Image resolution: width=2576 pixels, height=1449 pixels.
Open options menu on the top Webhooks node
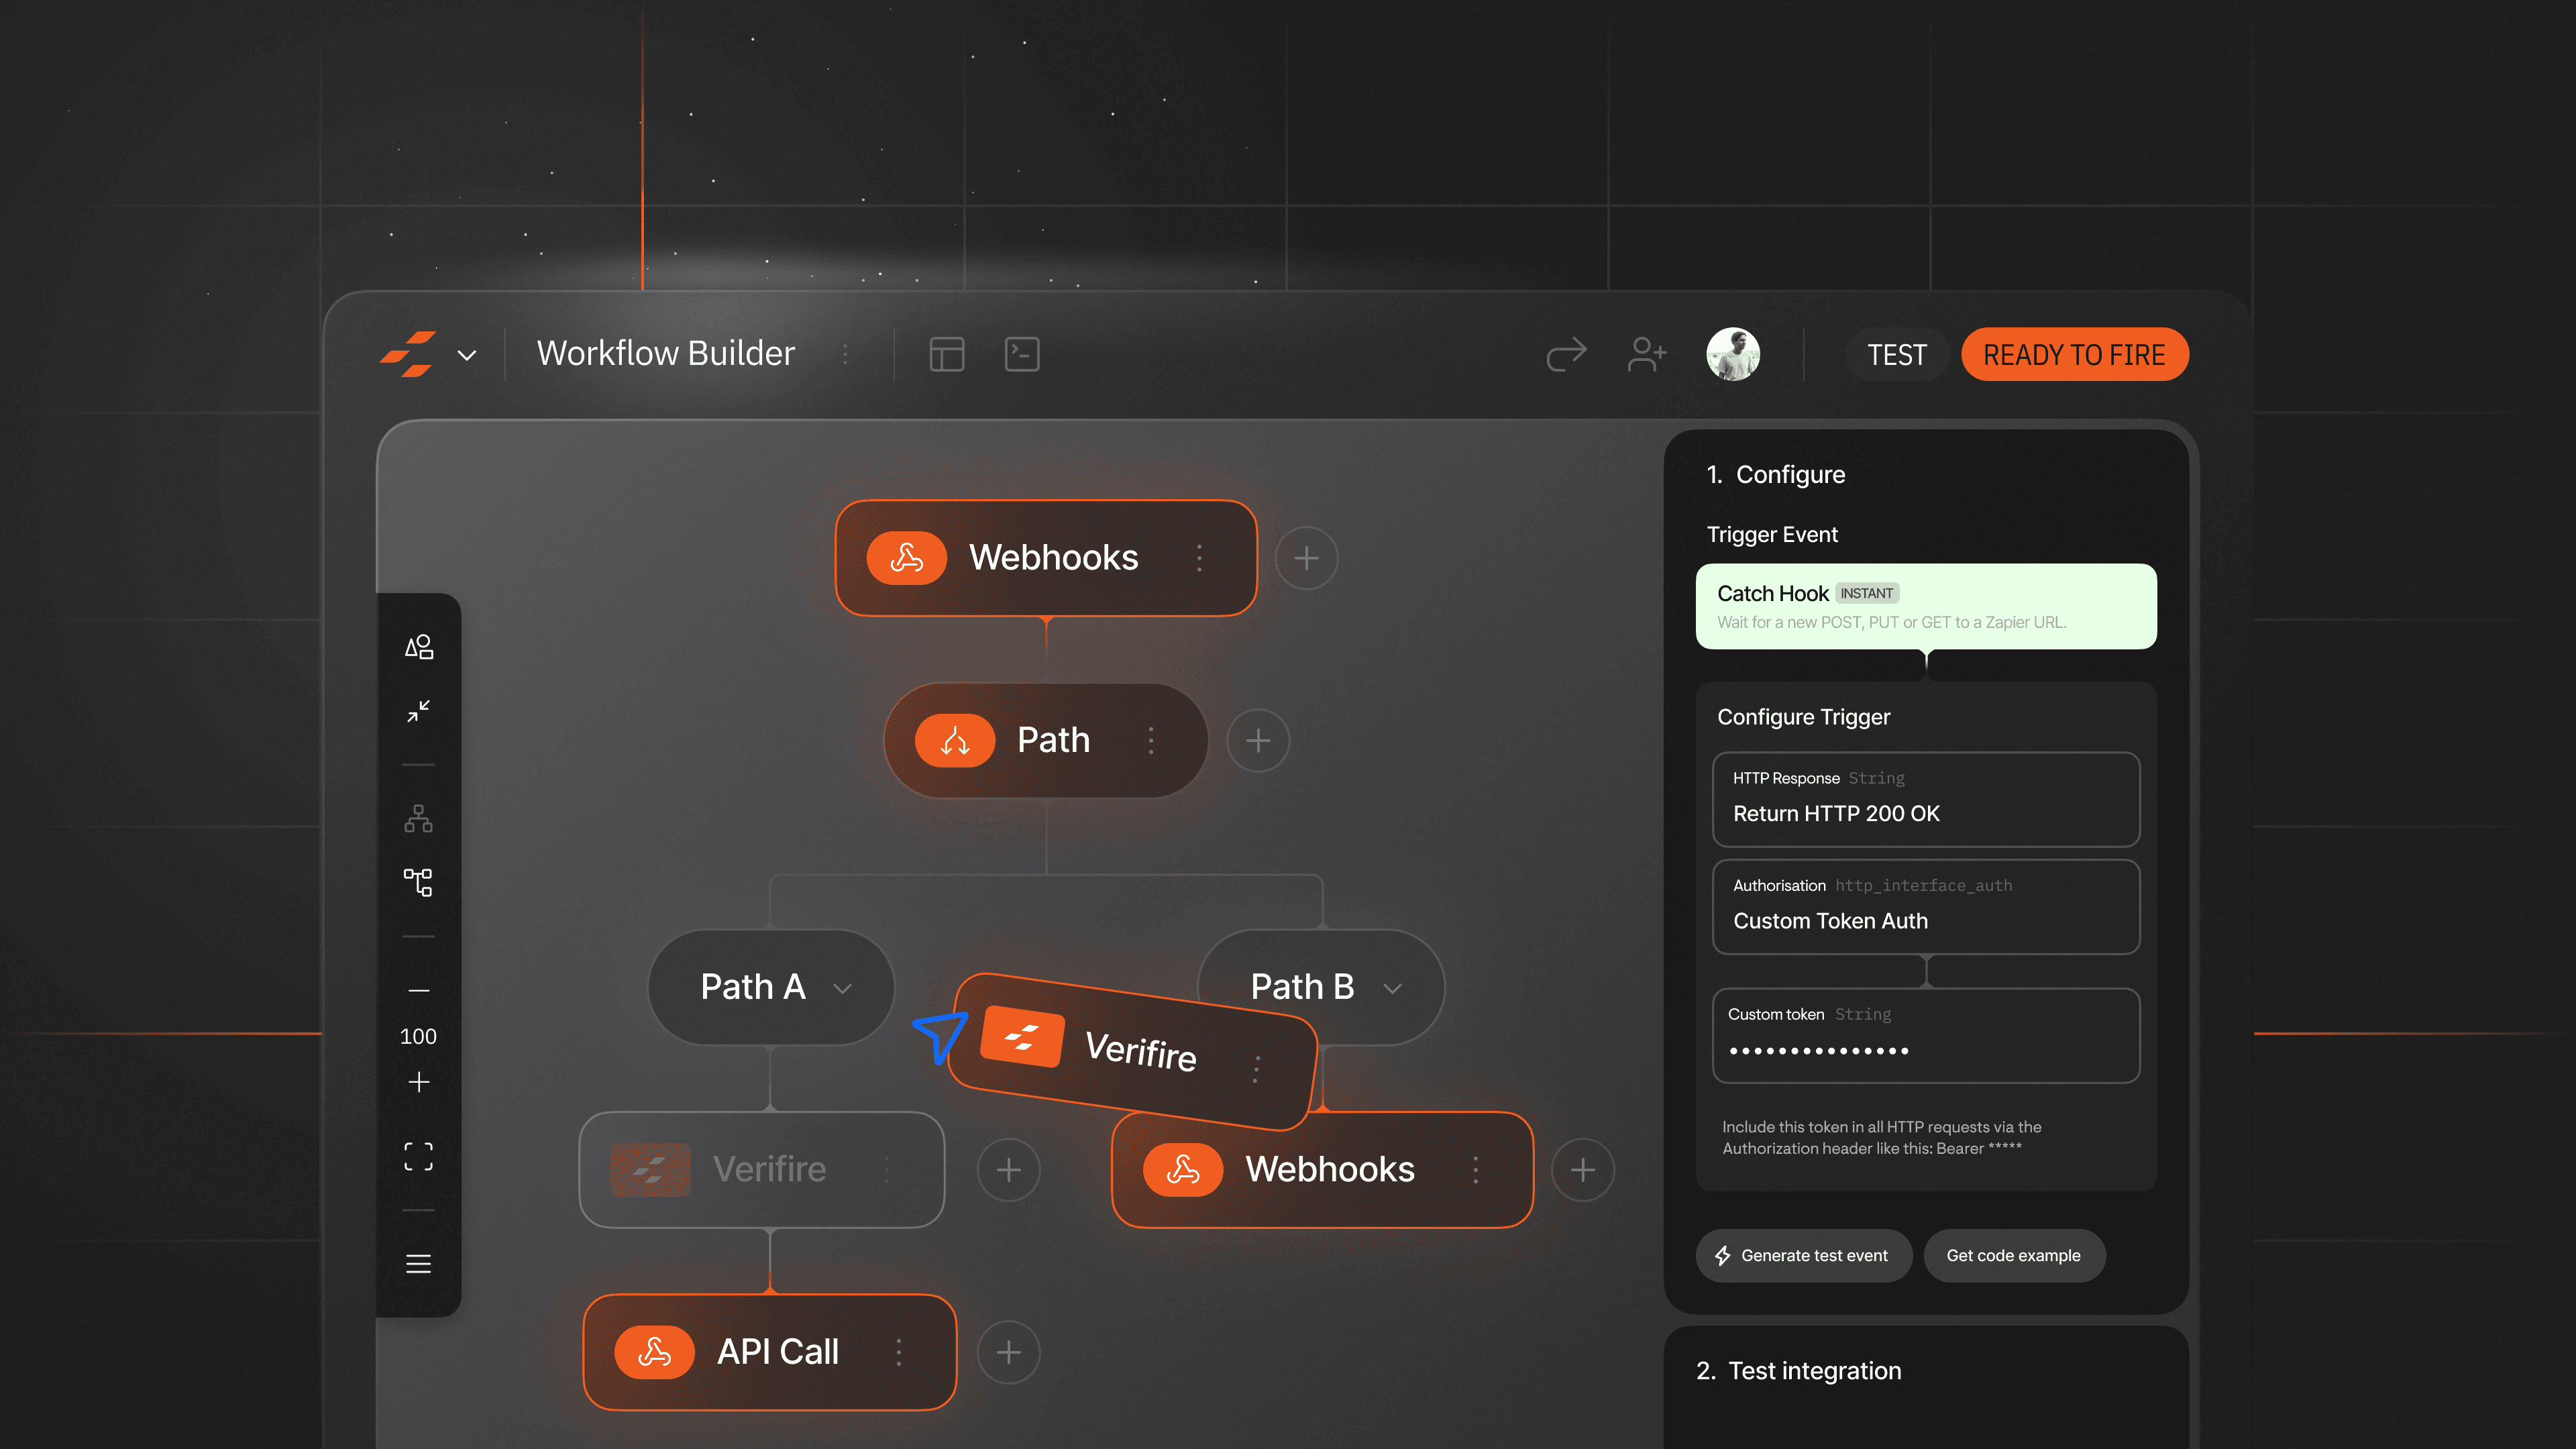tap(1200, 558)
